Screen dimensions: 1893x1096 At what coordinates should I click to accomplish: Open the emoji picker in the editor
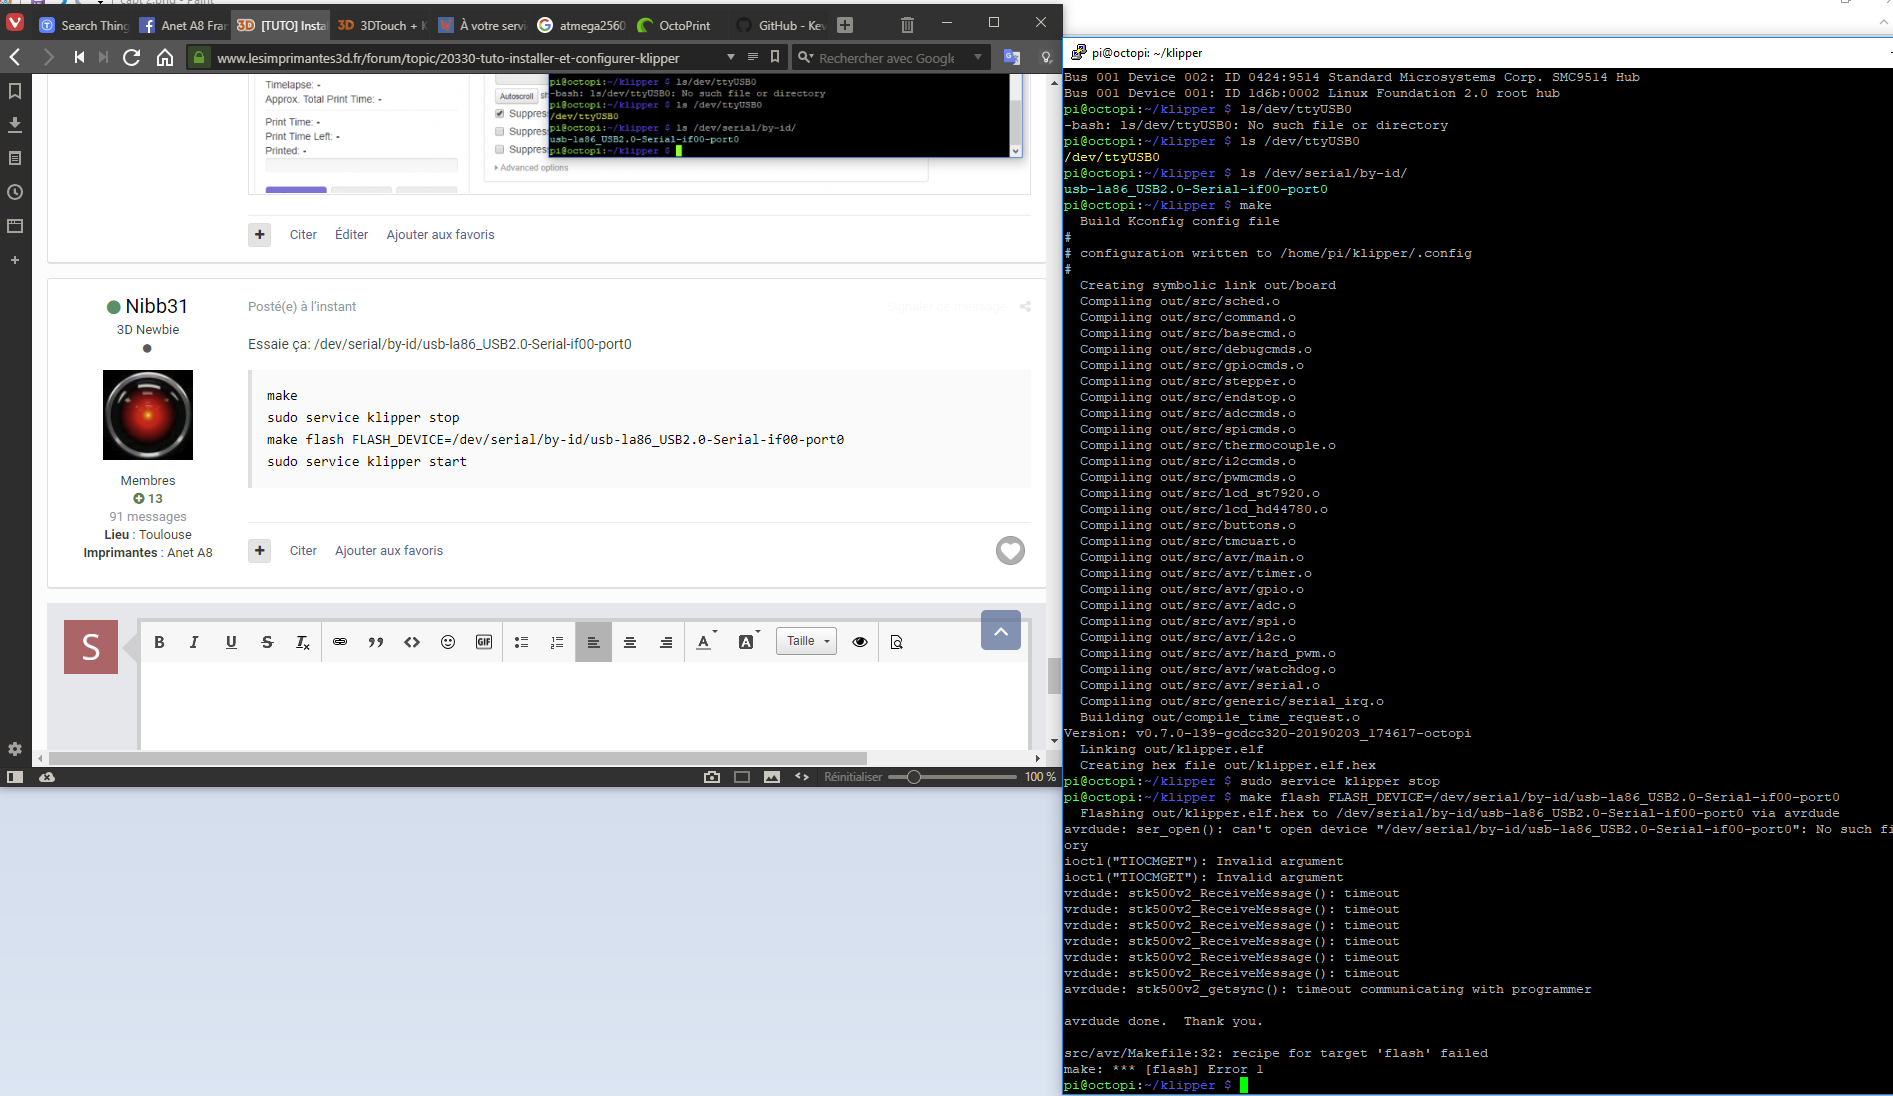tap(448, 642)
